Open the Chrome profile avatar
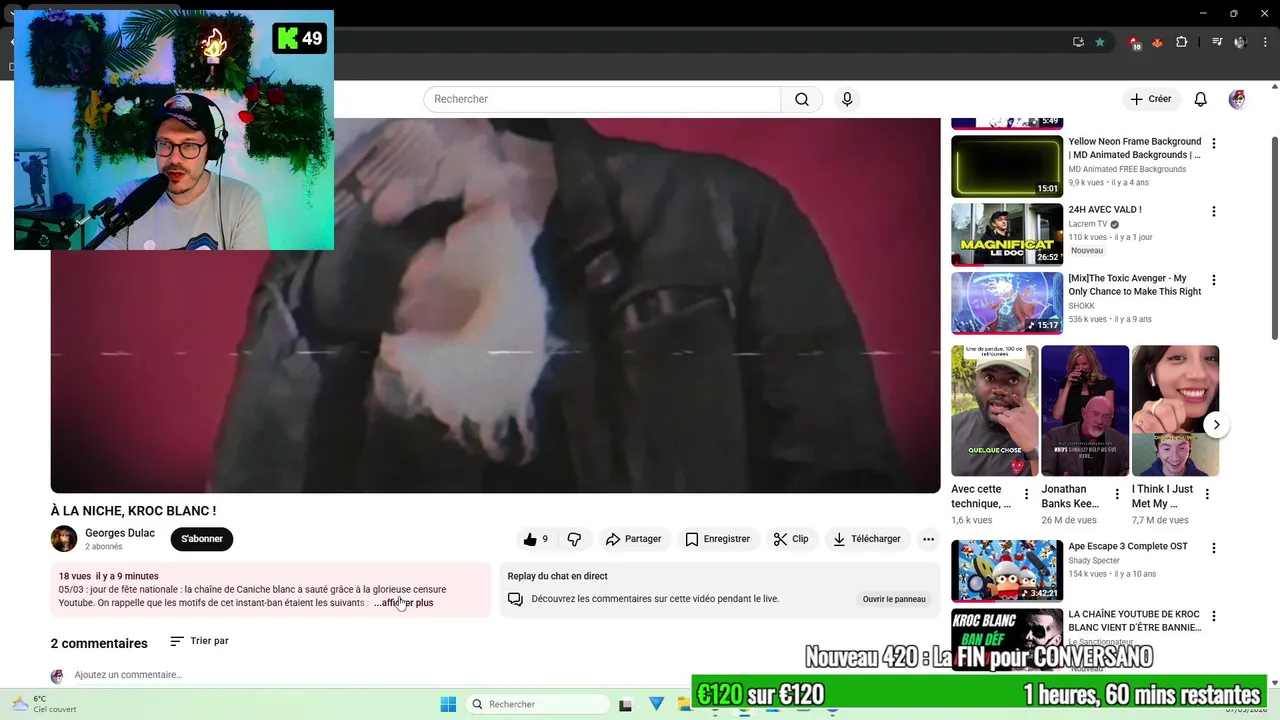The width and height of the screenshot is (1280, 720). point(1241,42)
